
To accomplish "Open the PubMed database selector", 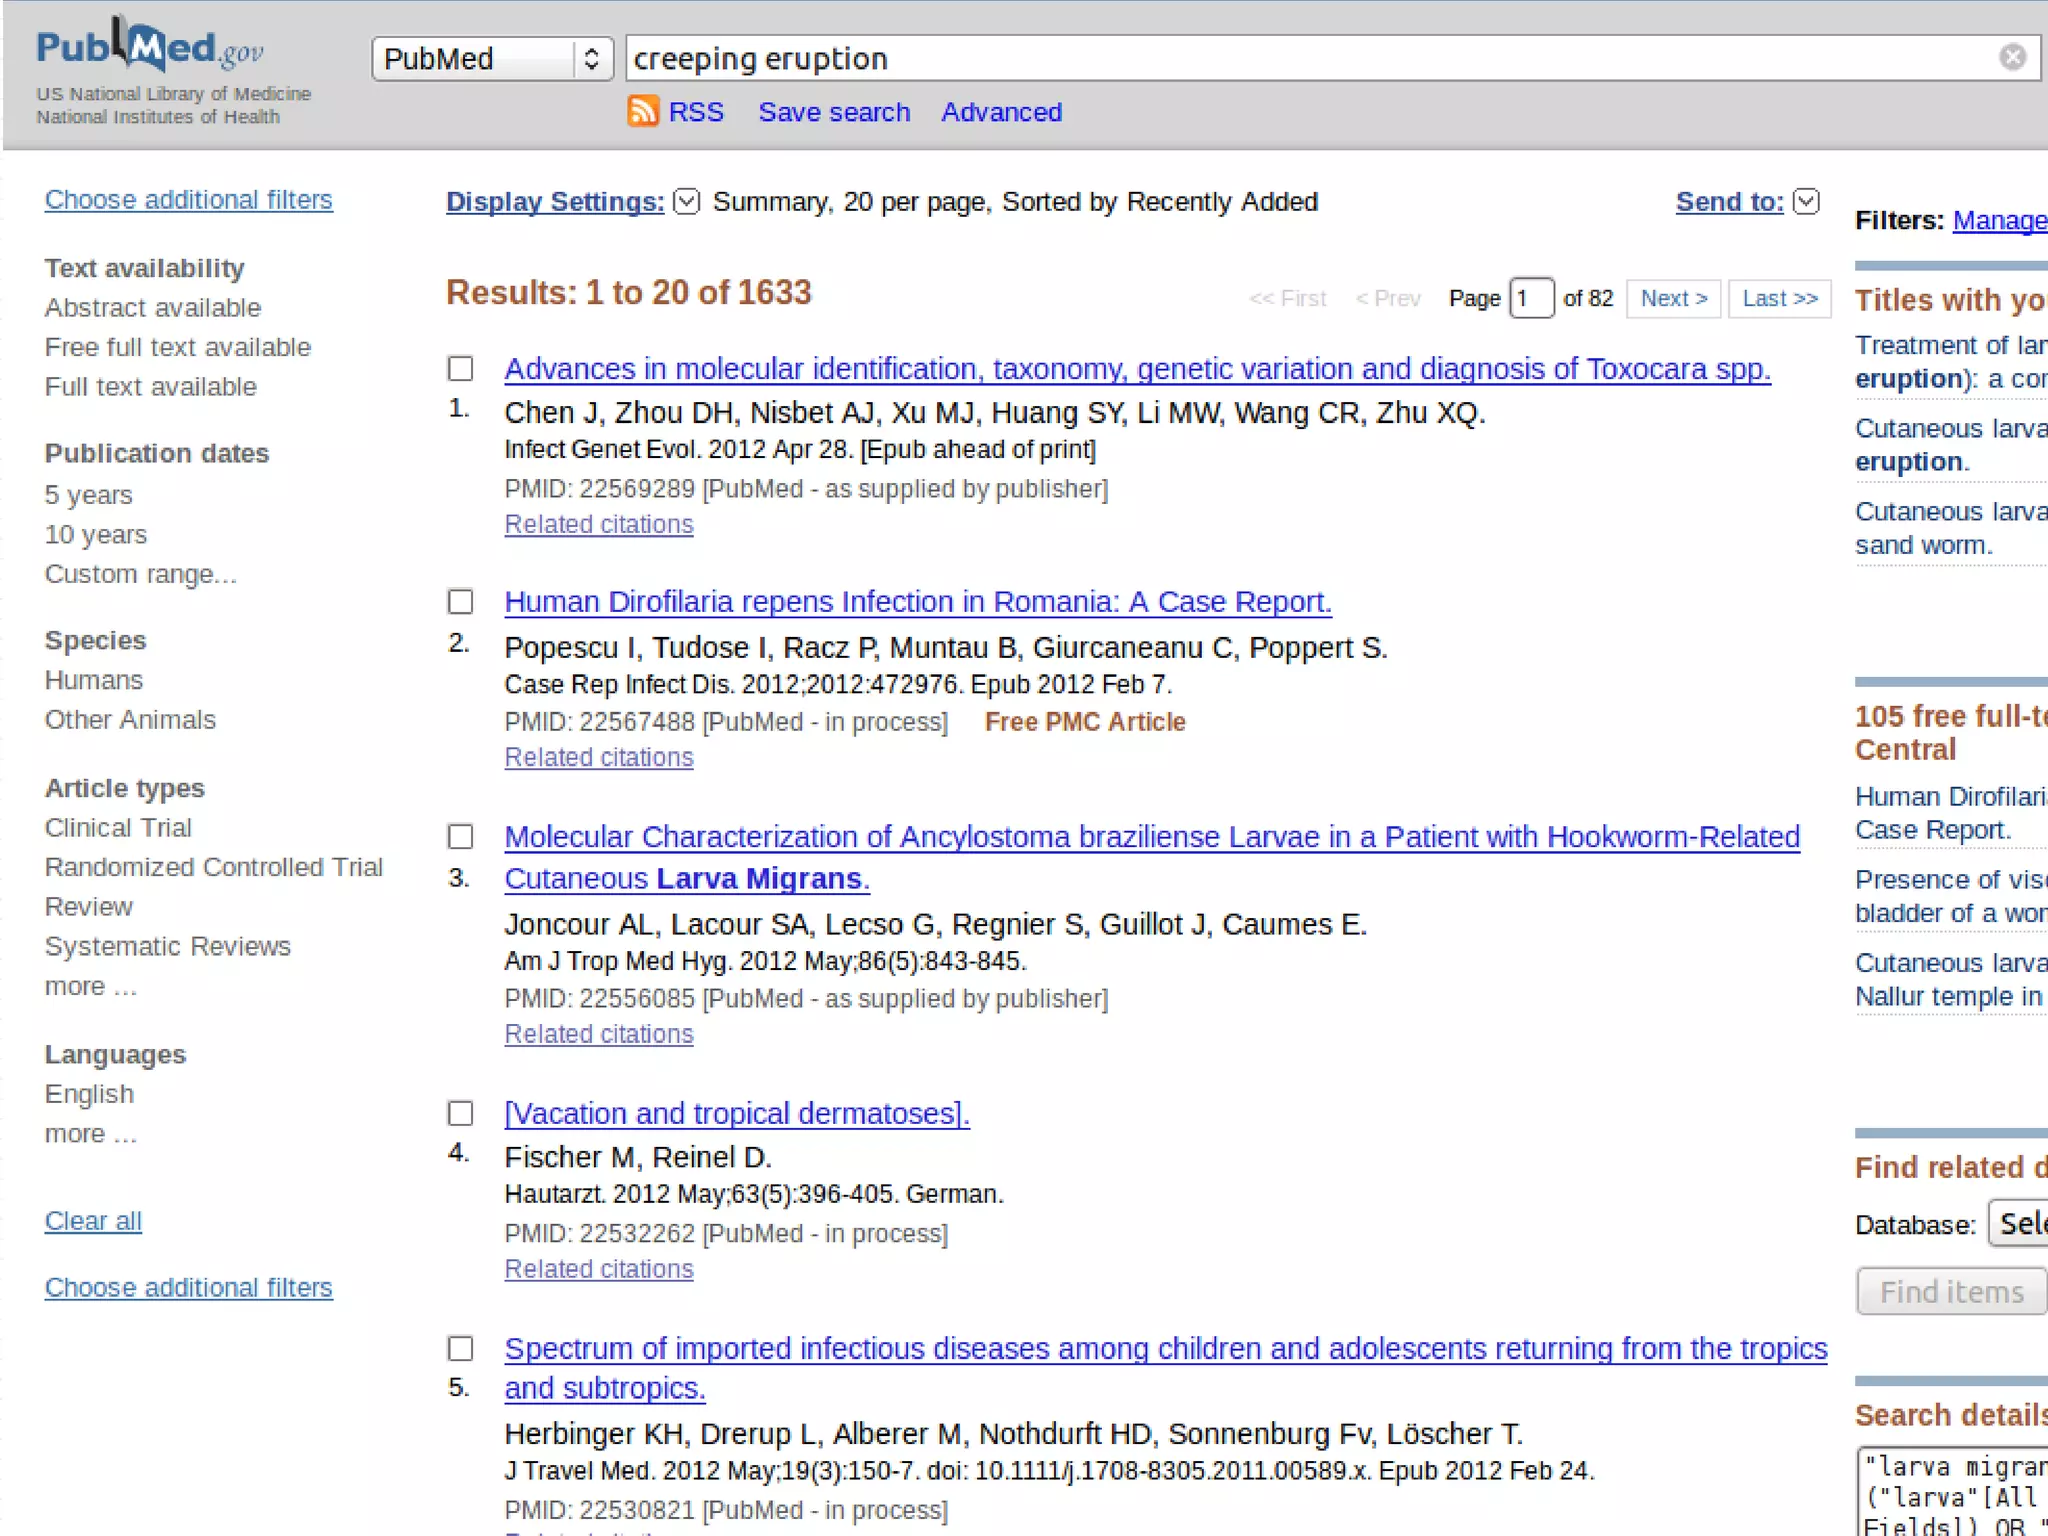I will coord(492,59).
